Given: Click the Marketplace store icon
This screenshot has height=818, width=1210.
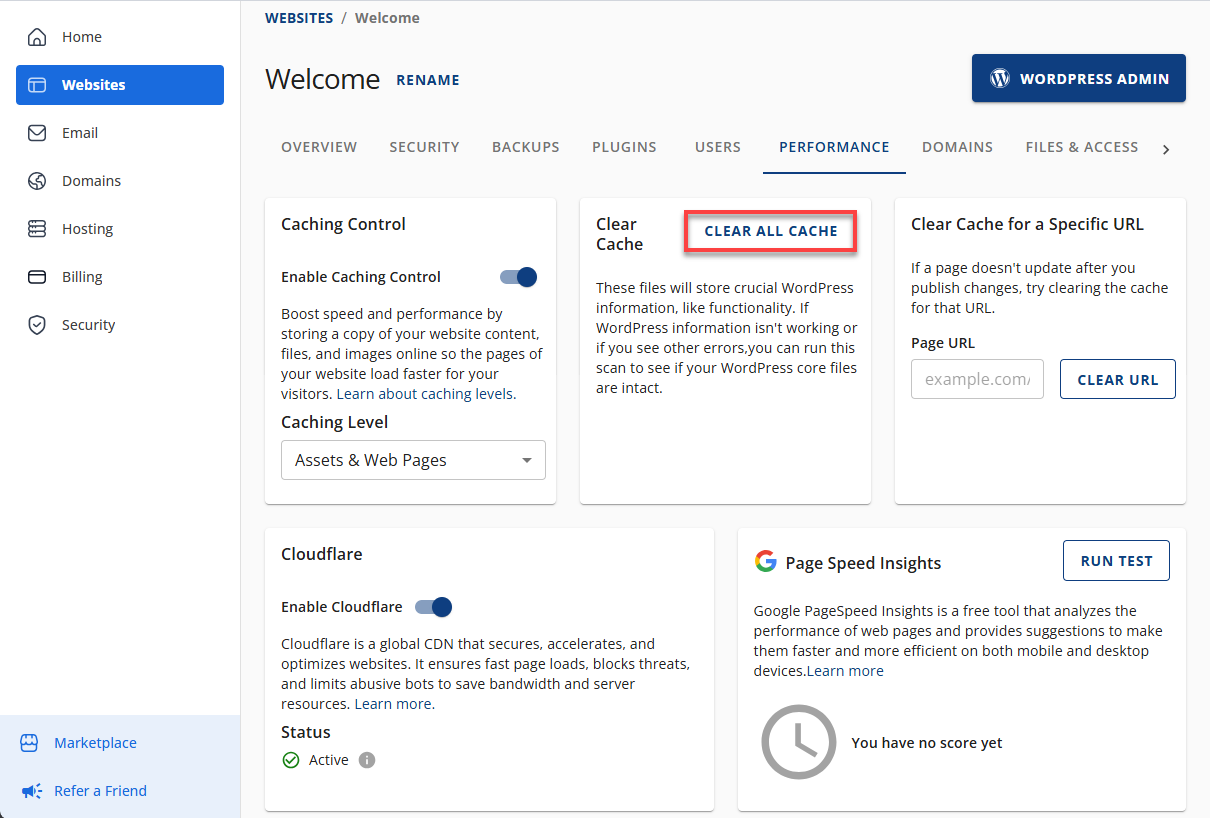Looking at the screenshot, I should coord(31,743).
